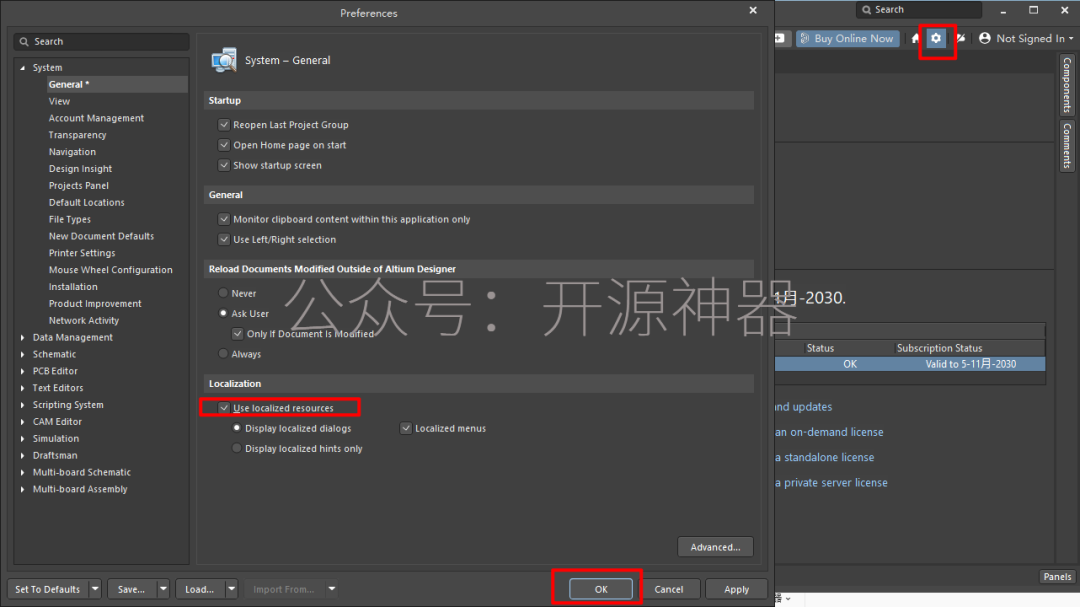Click the main window Search box
This screenshot has width=1080, height=607.
[x=919, y=10]
